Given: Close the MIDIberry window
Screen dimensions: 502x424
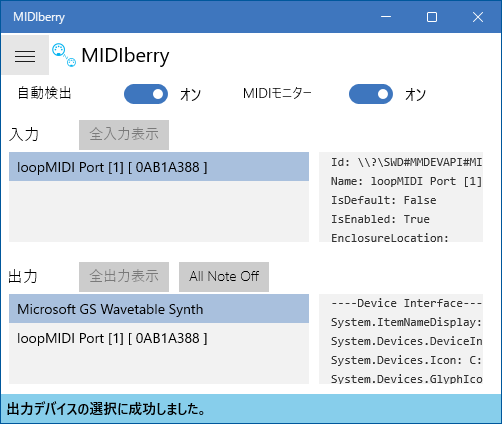Looking at the screenshot, I should click(x=478, y=17).
